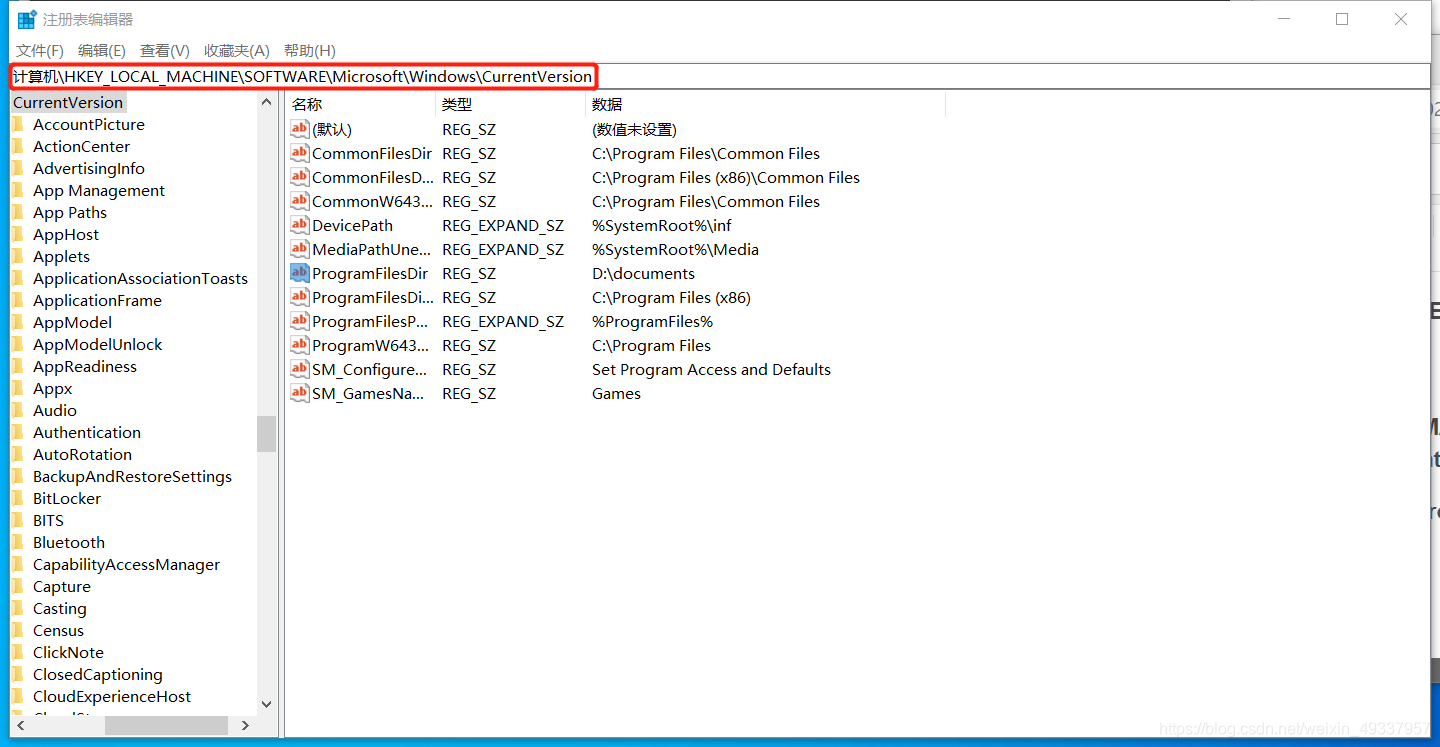Open the 文件(F) menu
The width and height of the screenshot is (1440, 747).
(40, 50)
